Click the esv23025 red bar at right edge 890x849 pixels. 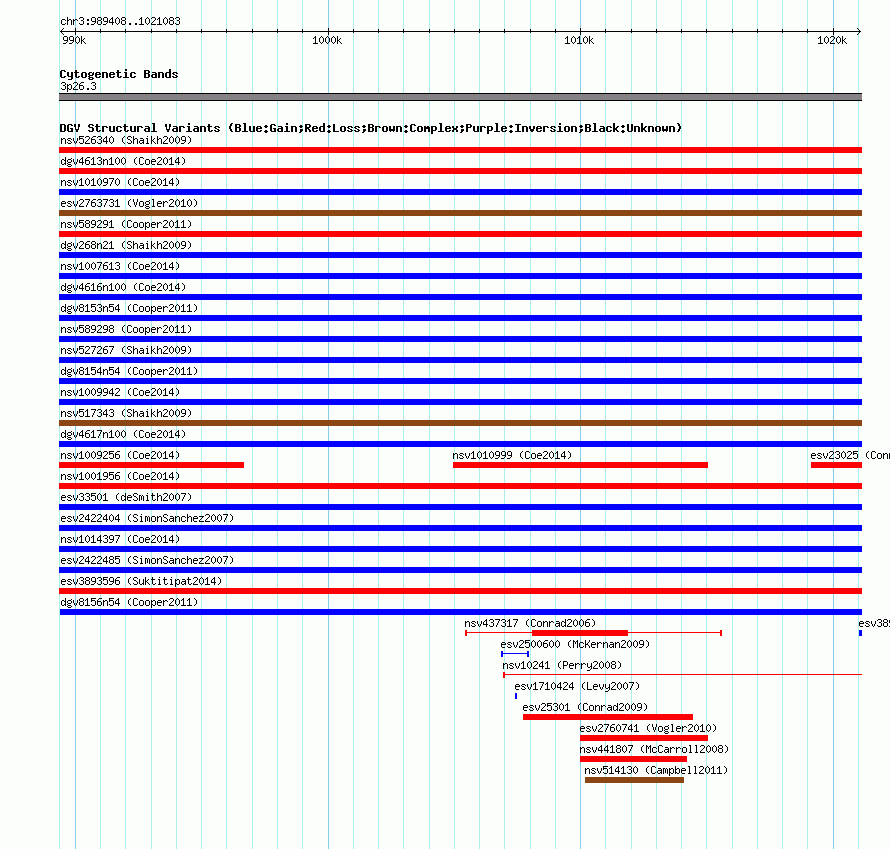click(x=836, y=465)
